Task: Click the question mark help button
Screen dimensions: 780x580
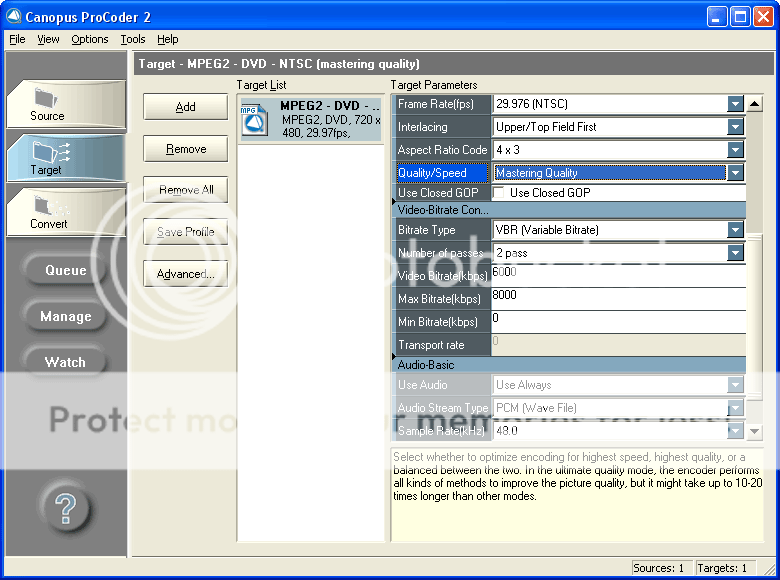Action: [x=64, y=508]
